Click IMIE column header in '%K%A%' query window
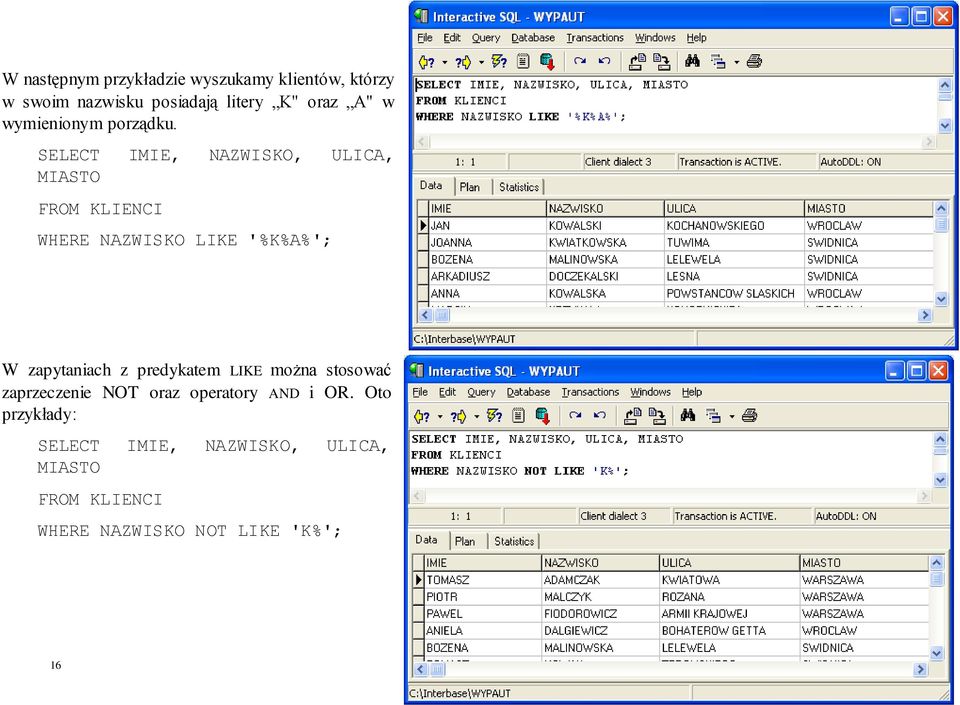Screen dimensions: 960x705 487,209
